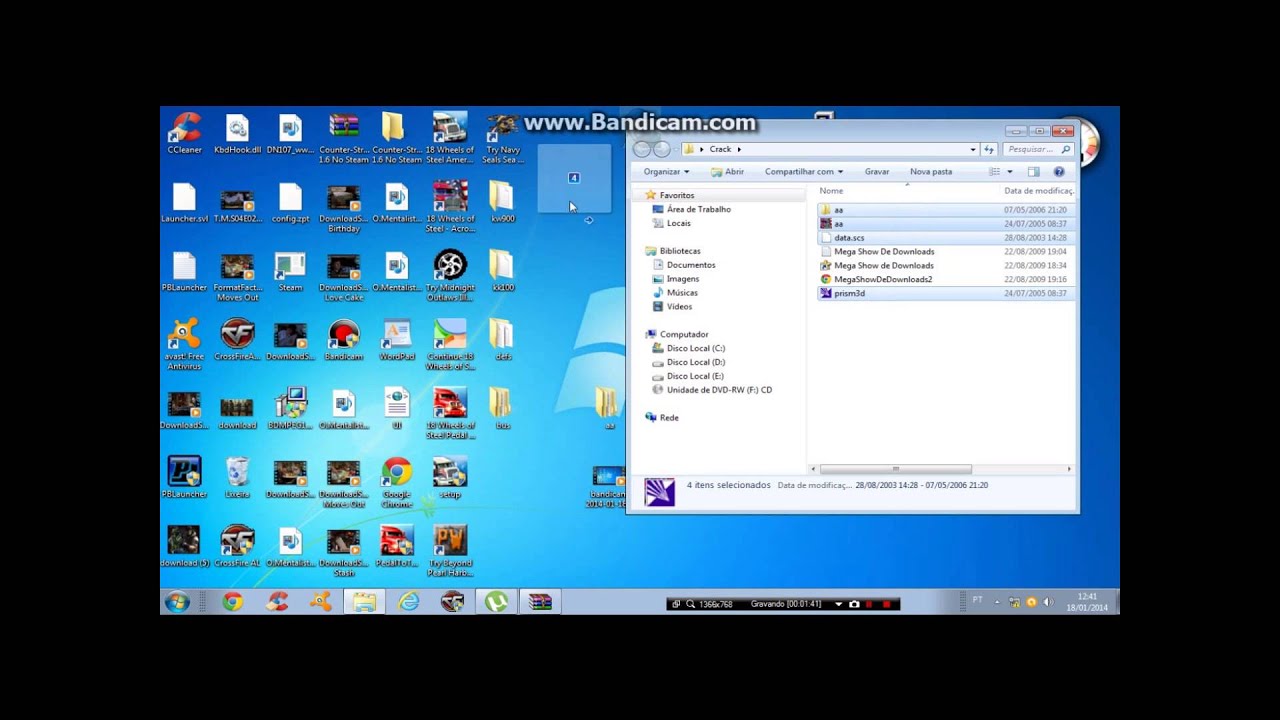
Task: Open the Compartilhar com dropdown
Action: [803, 172]
